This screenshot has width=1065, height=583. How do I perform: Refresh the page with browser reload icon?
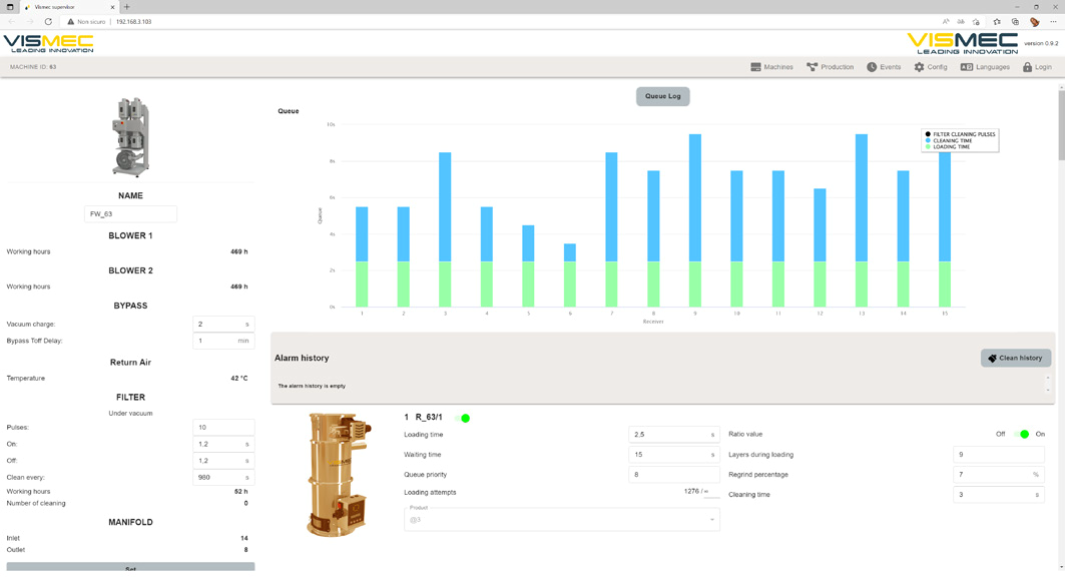tap(48, 21)
